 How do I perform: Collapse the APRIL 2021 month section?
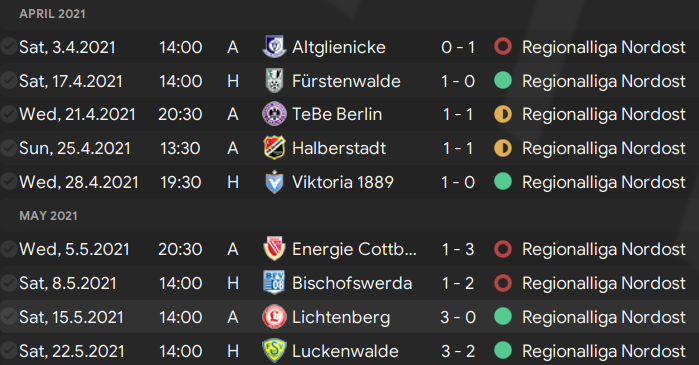coord(52,14)
